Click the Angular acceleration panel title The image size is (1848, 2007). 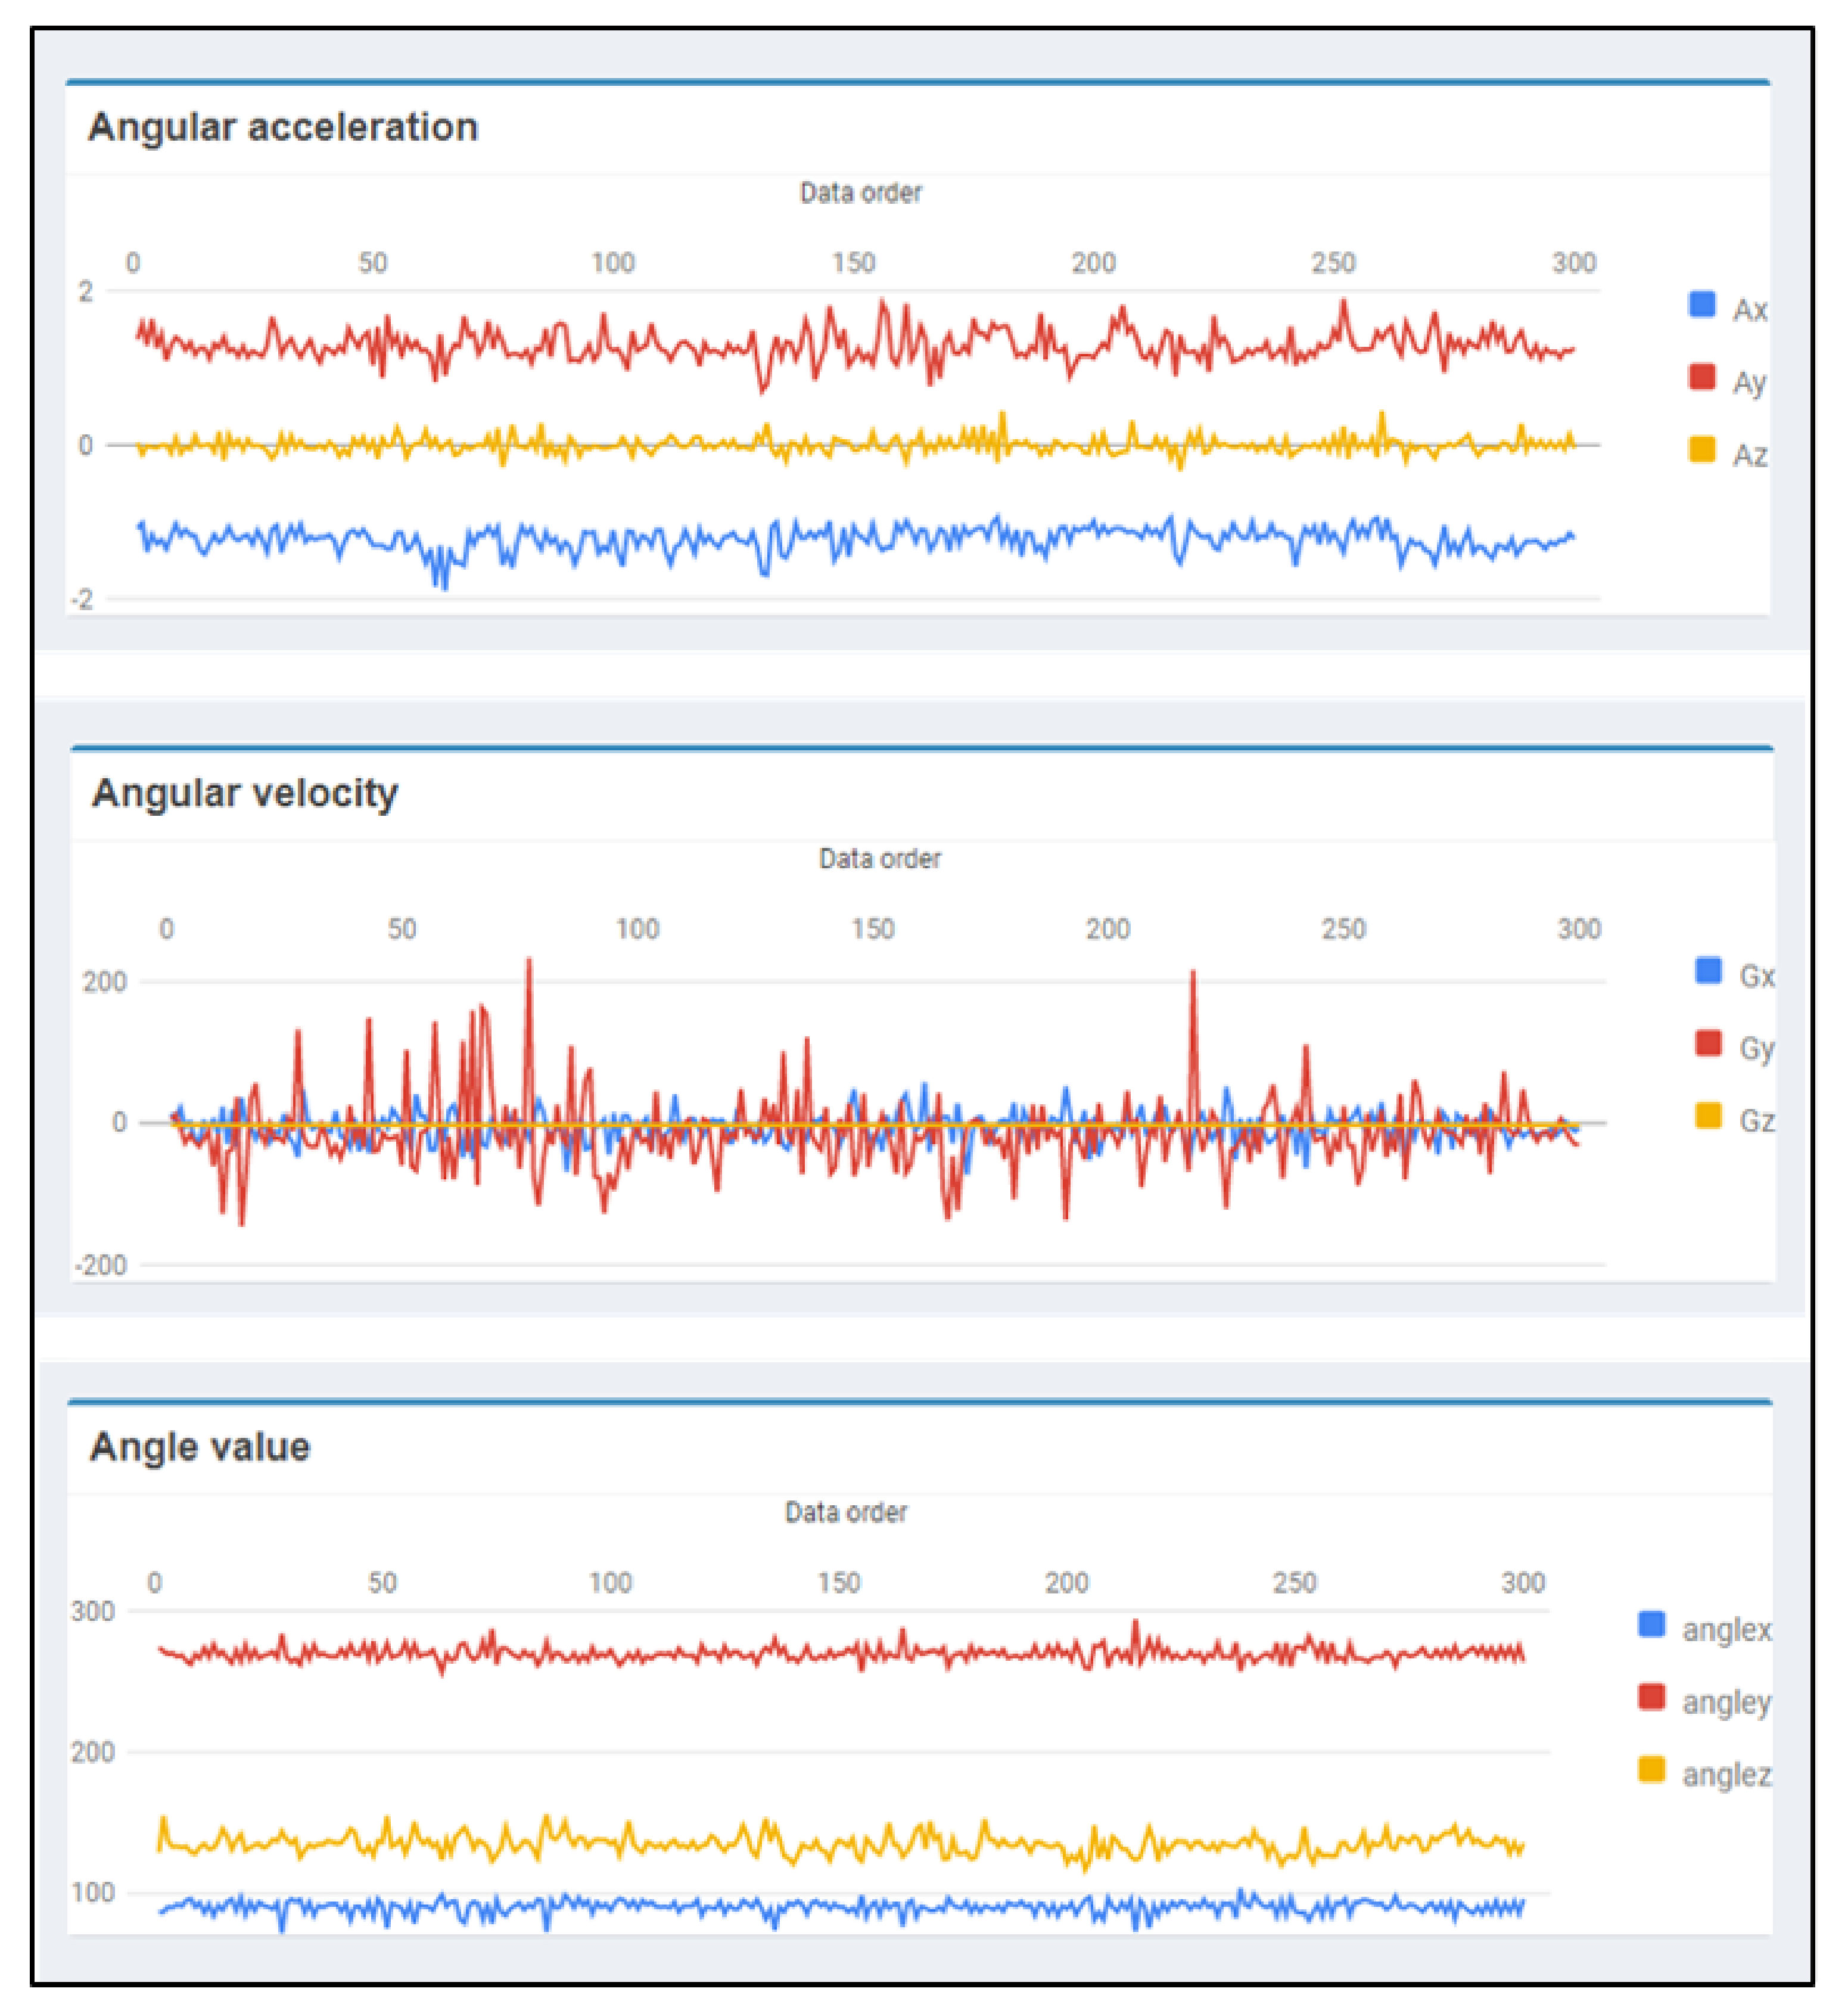pyautogui.click(x=283, y=127)
